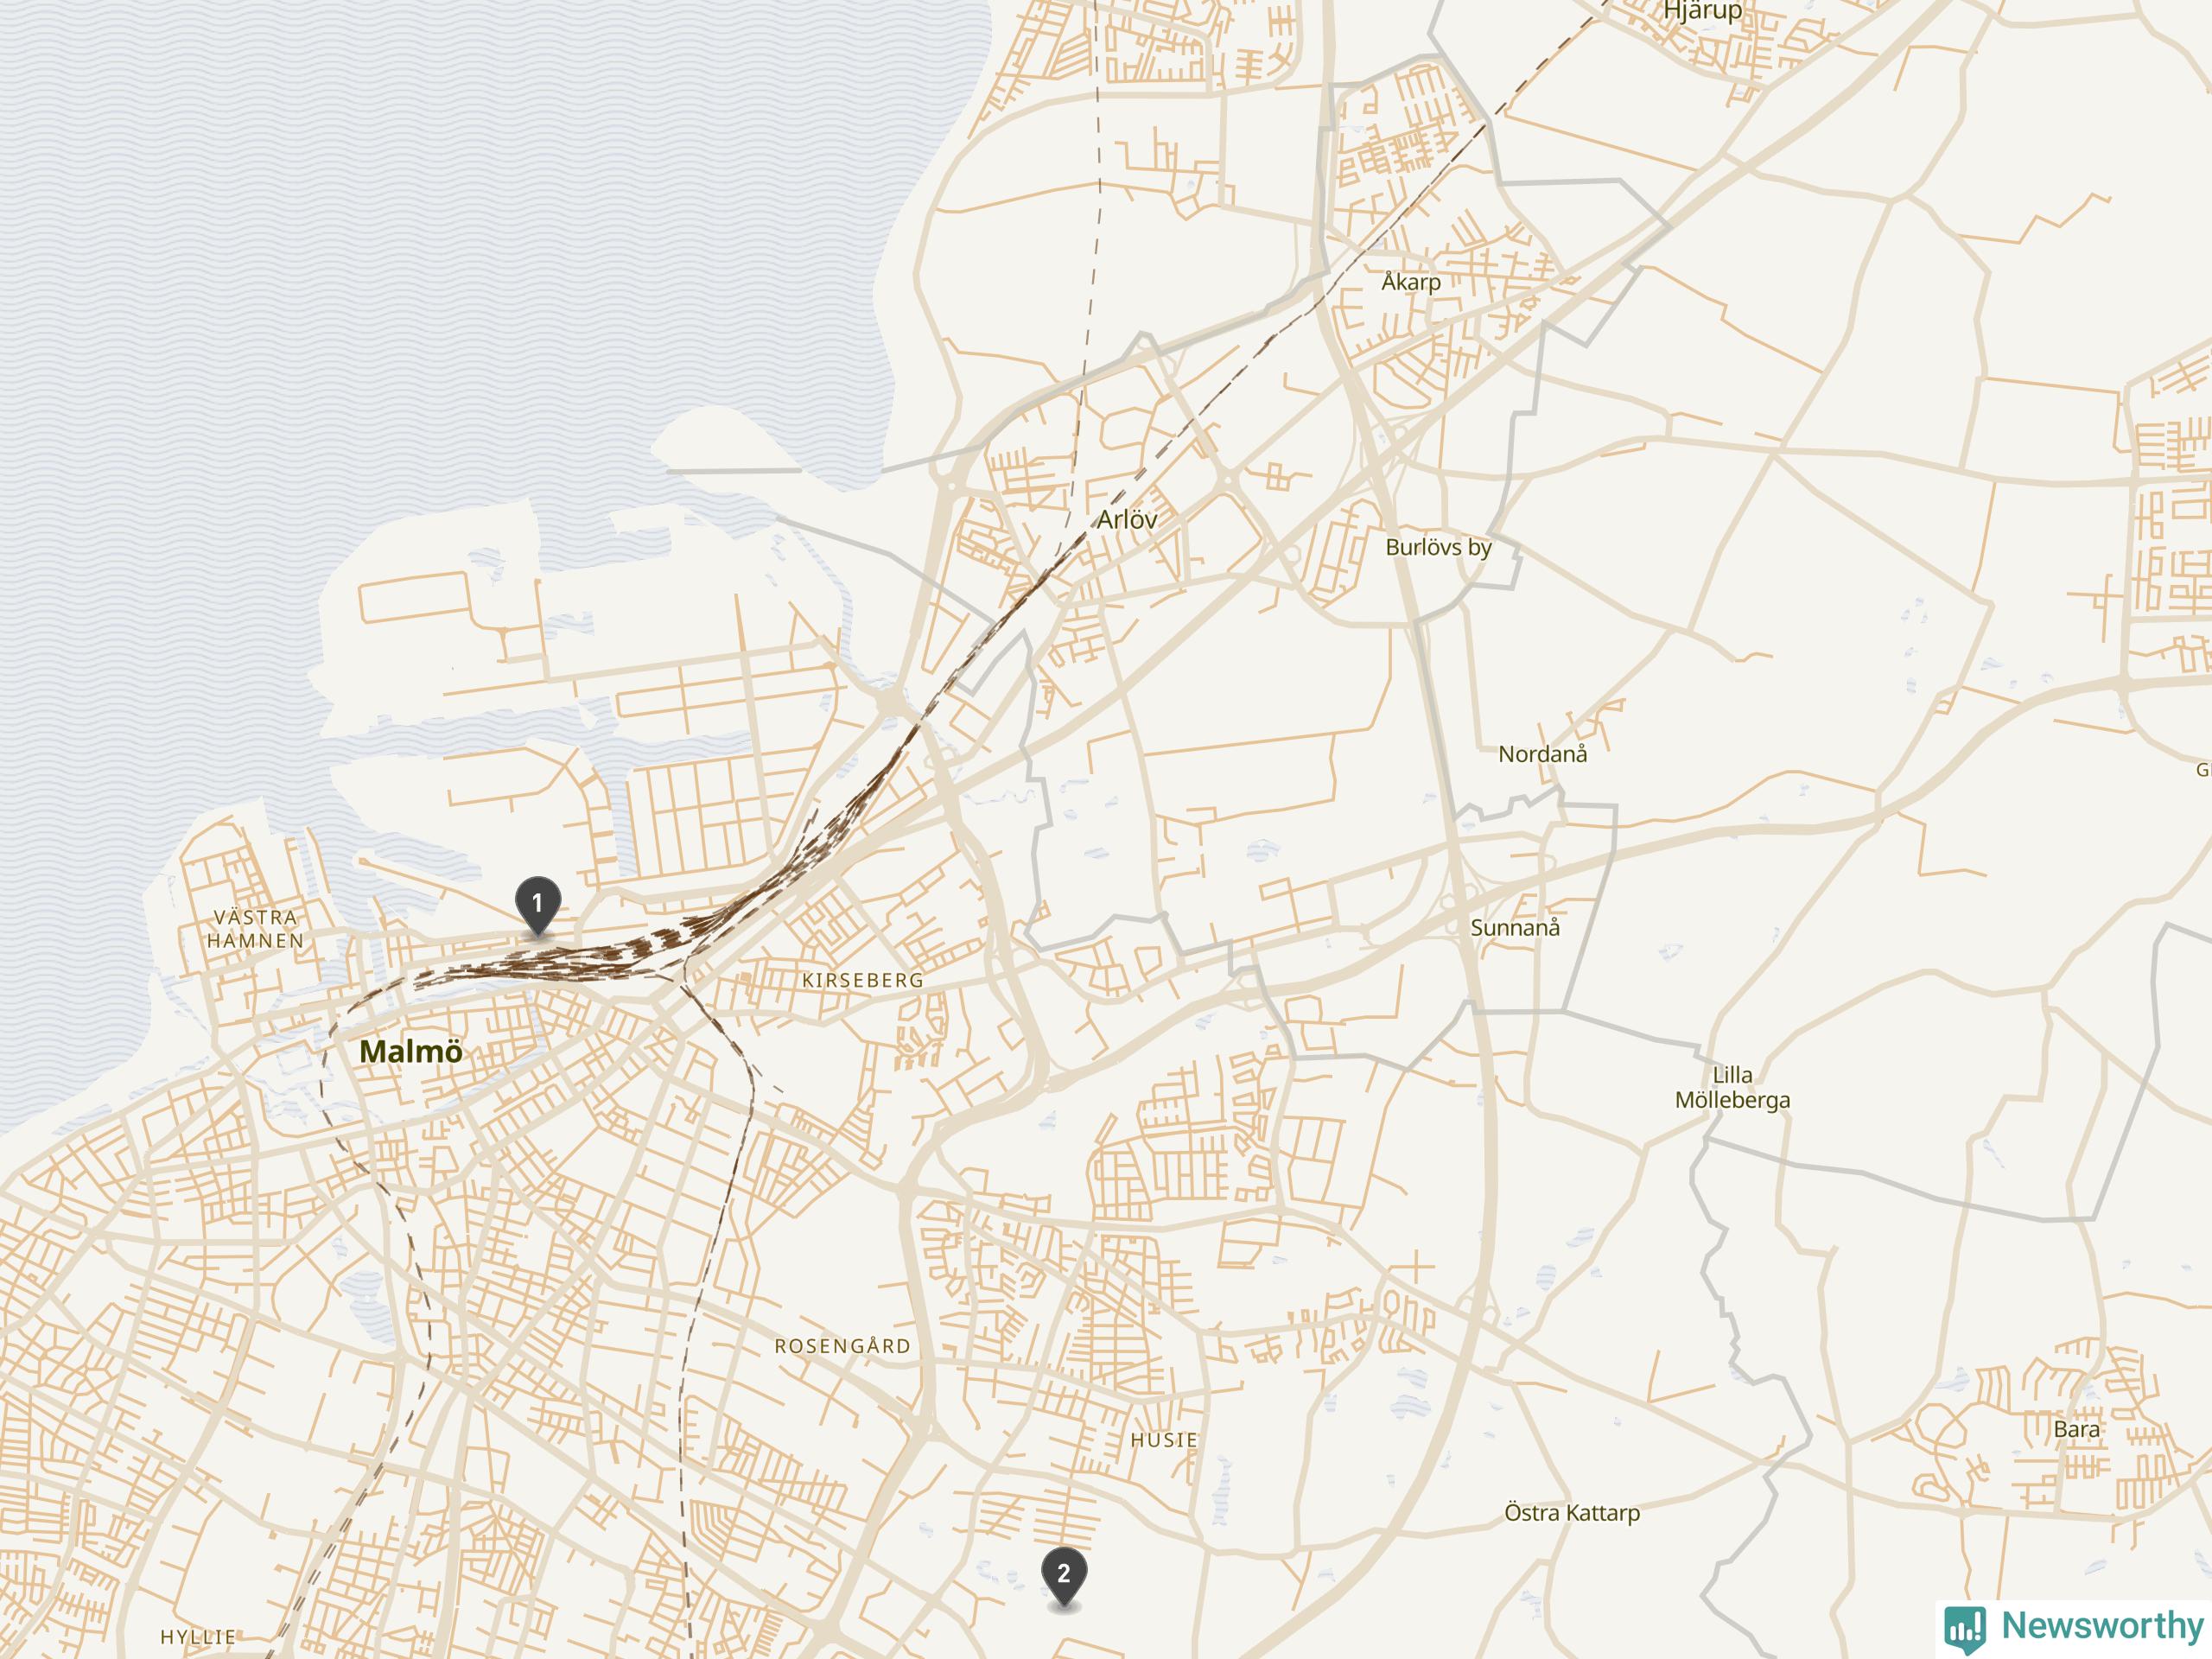This screenshot has height=1659, width=2212.
Task: Select the Östra Kattarp label
Action: point(1572,1512)
